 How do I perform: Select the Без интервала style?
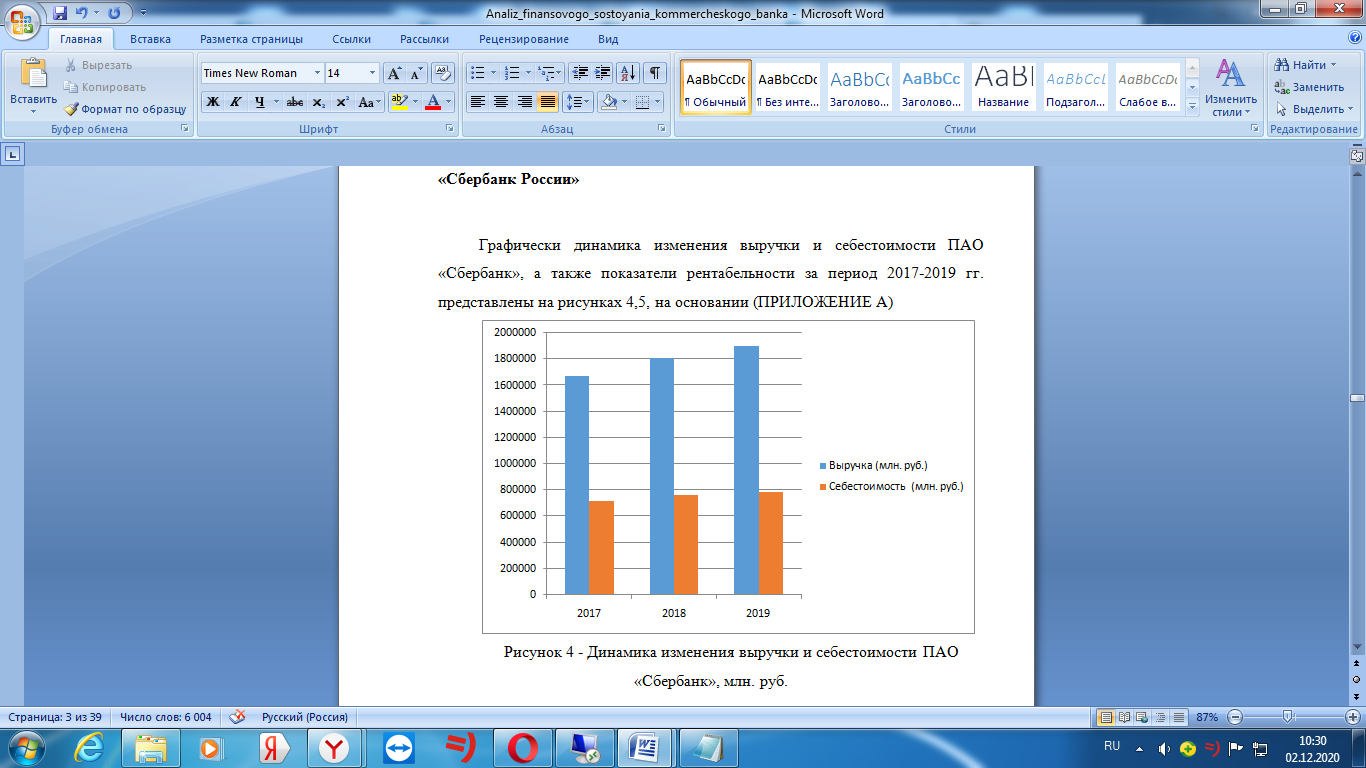[x=787, y=87]
